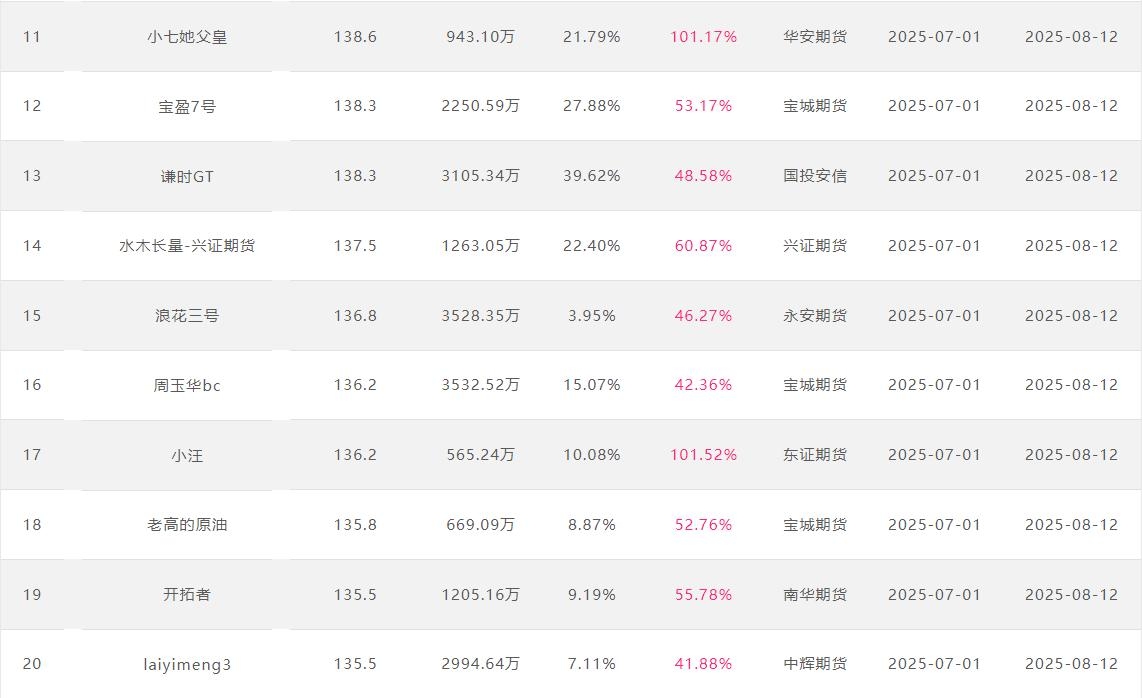Open the 老高的原油 account
The height and width of the screenshot is (698, 1142).
[187, 525]
